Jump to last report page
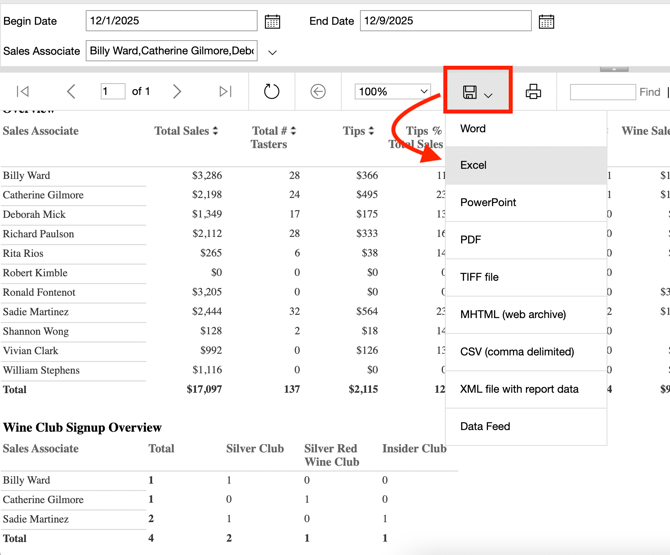670x555 pixels. pos(225,92)
